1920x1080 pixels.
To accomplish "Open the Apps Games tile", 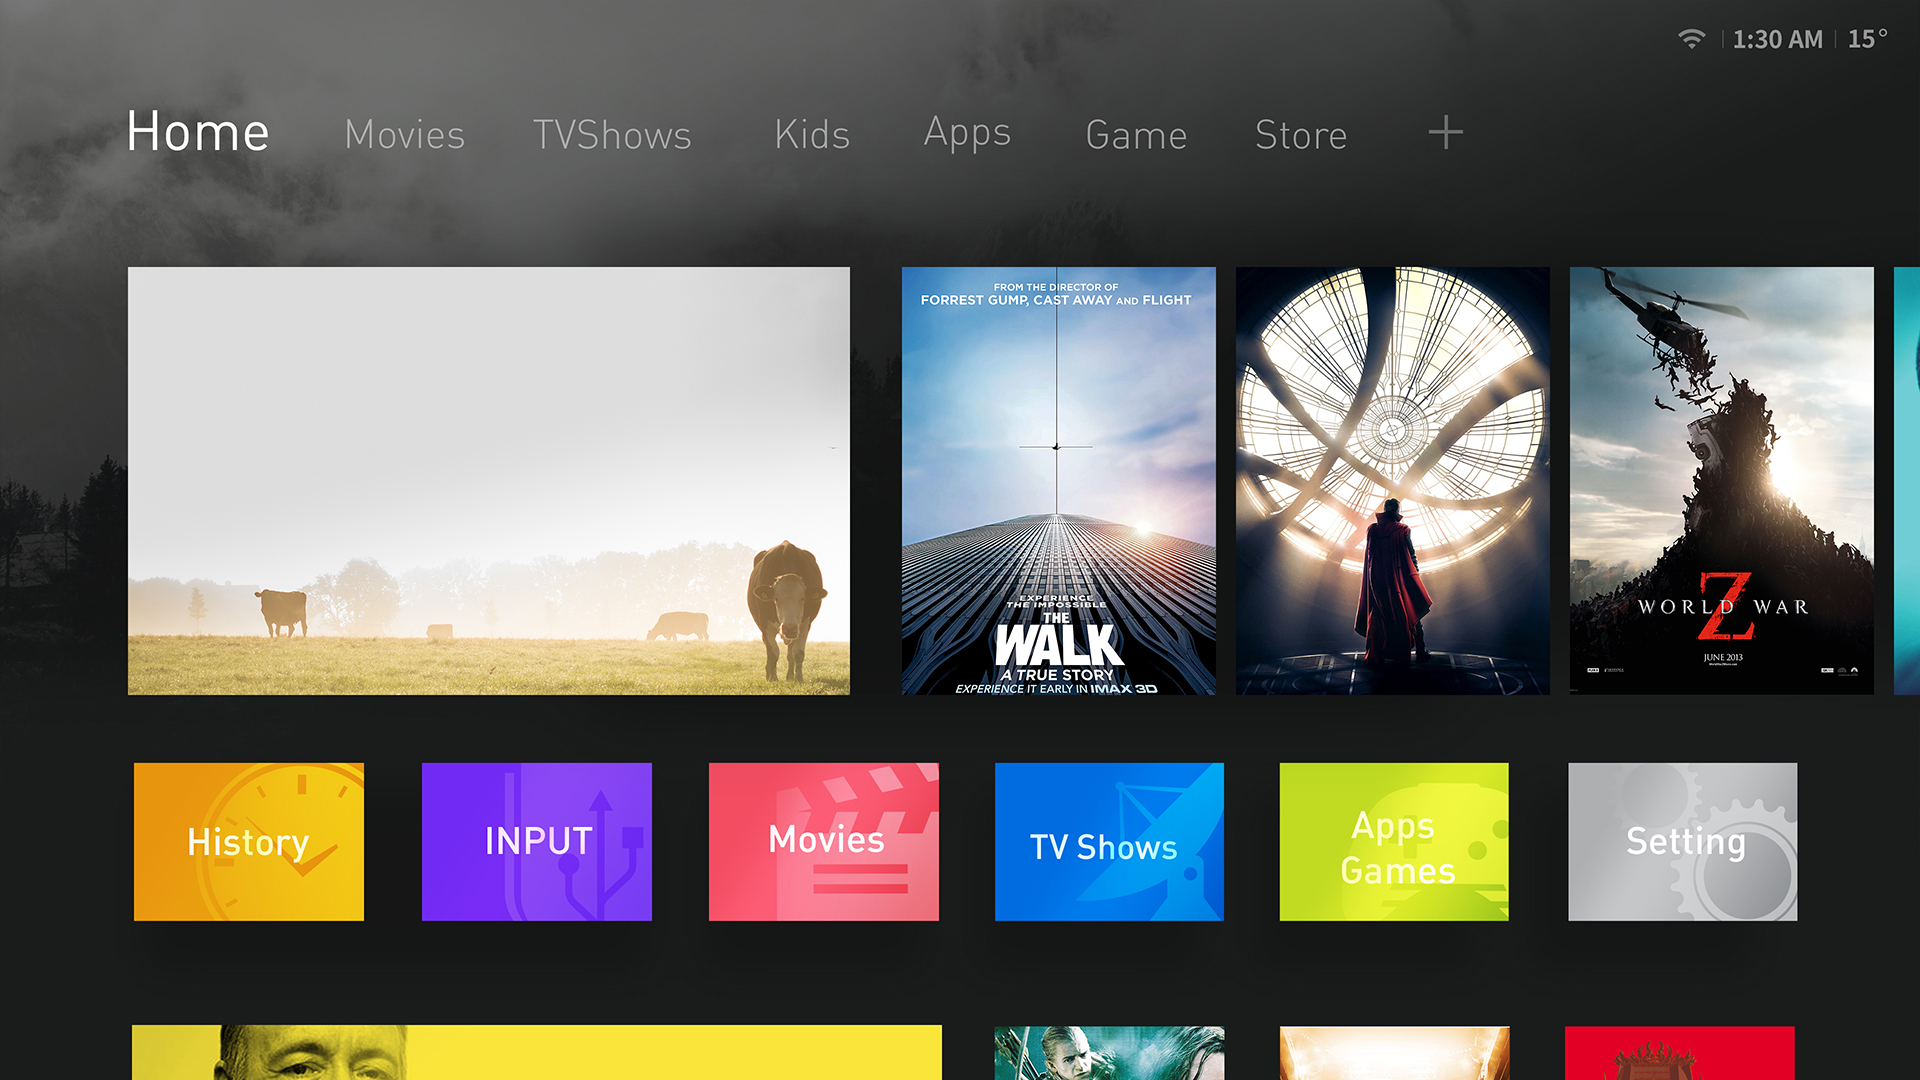I will click(1394, 841).
